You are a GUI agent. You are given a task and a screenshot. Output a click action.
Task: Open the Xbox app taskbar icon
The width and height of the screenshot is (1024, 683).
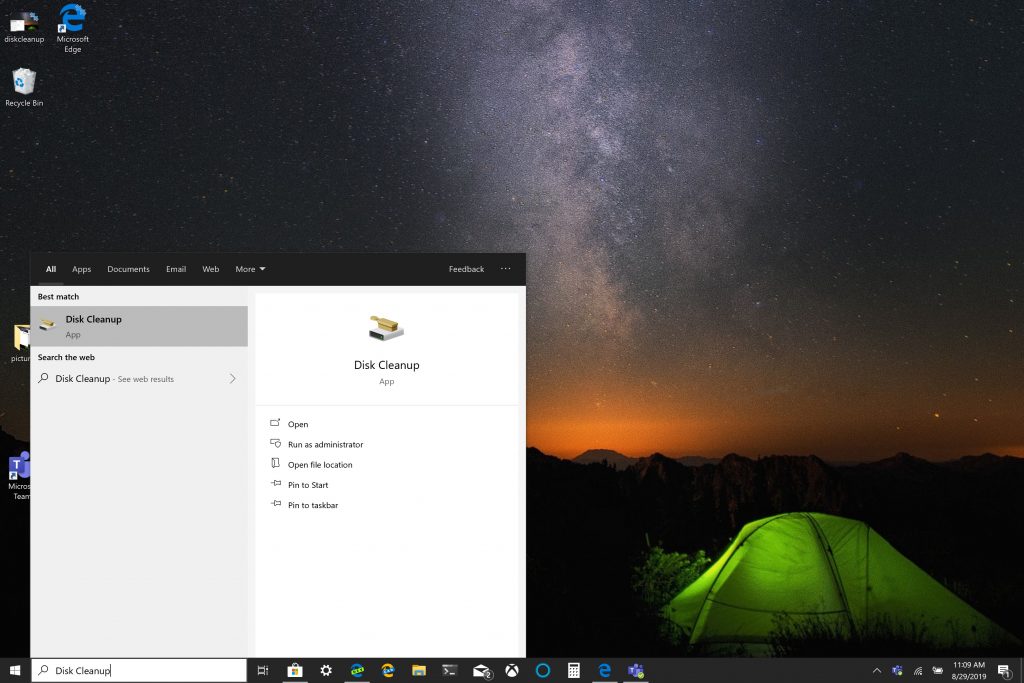click(512, 671)
